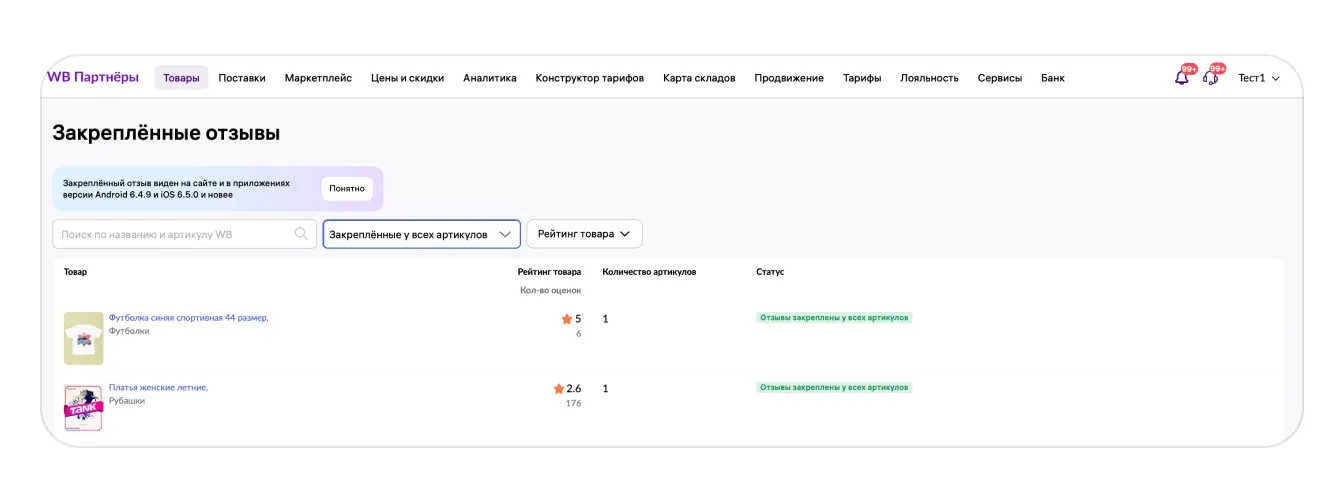This screenshot has height=502, width=1344.
Task: Open the Платья женские летние product link
Action: [158, 387]
